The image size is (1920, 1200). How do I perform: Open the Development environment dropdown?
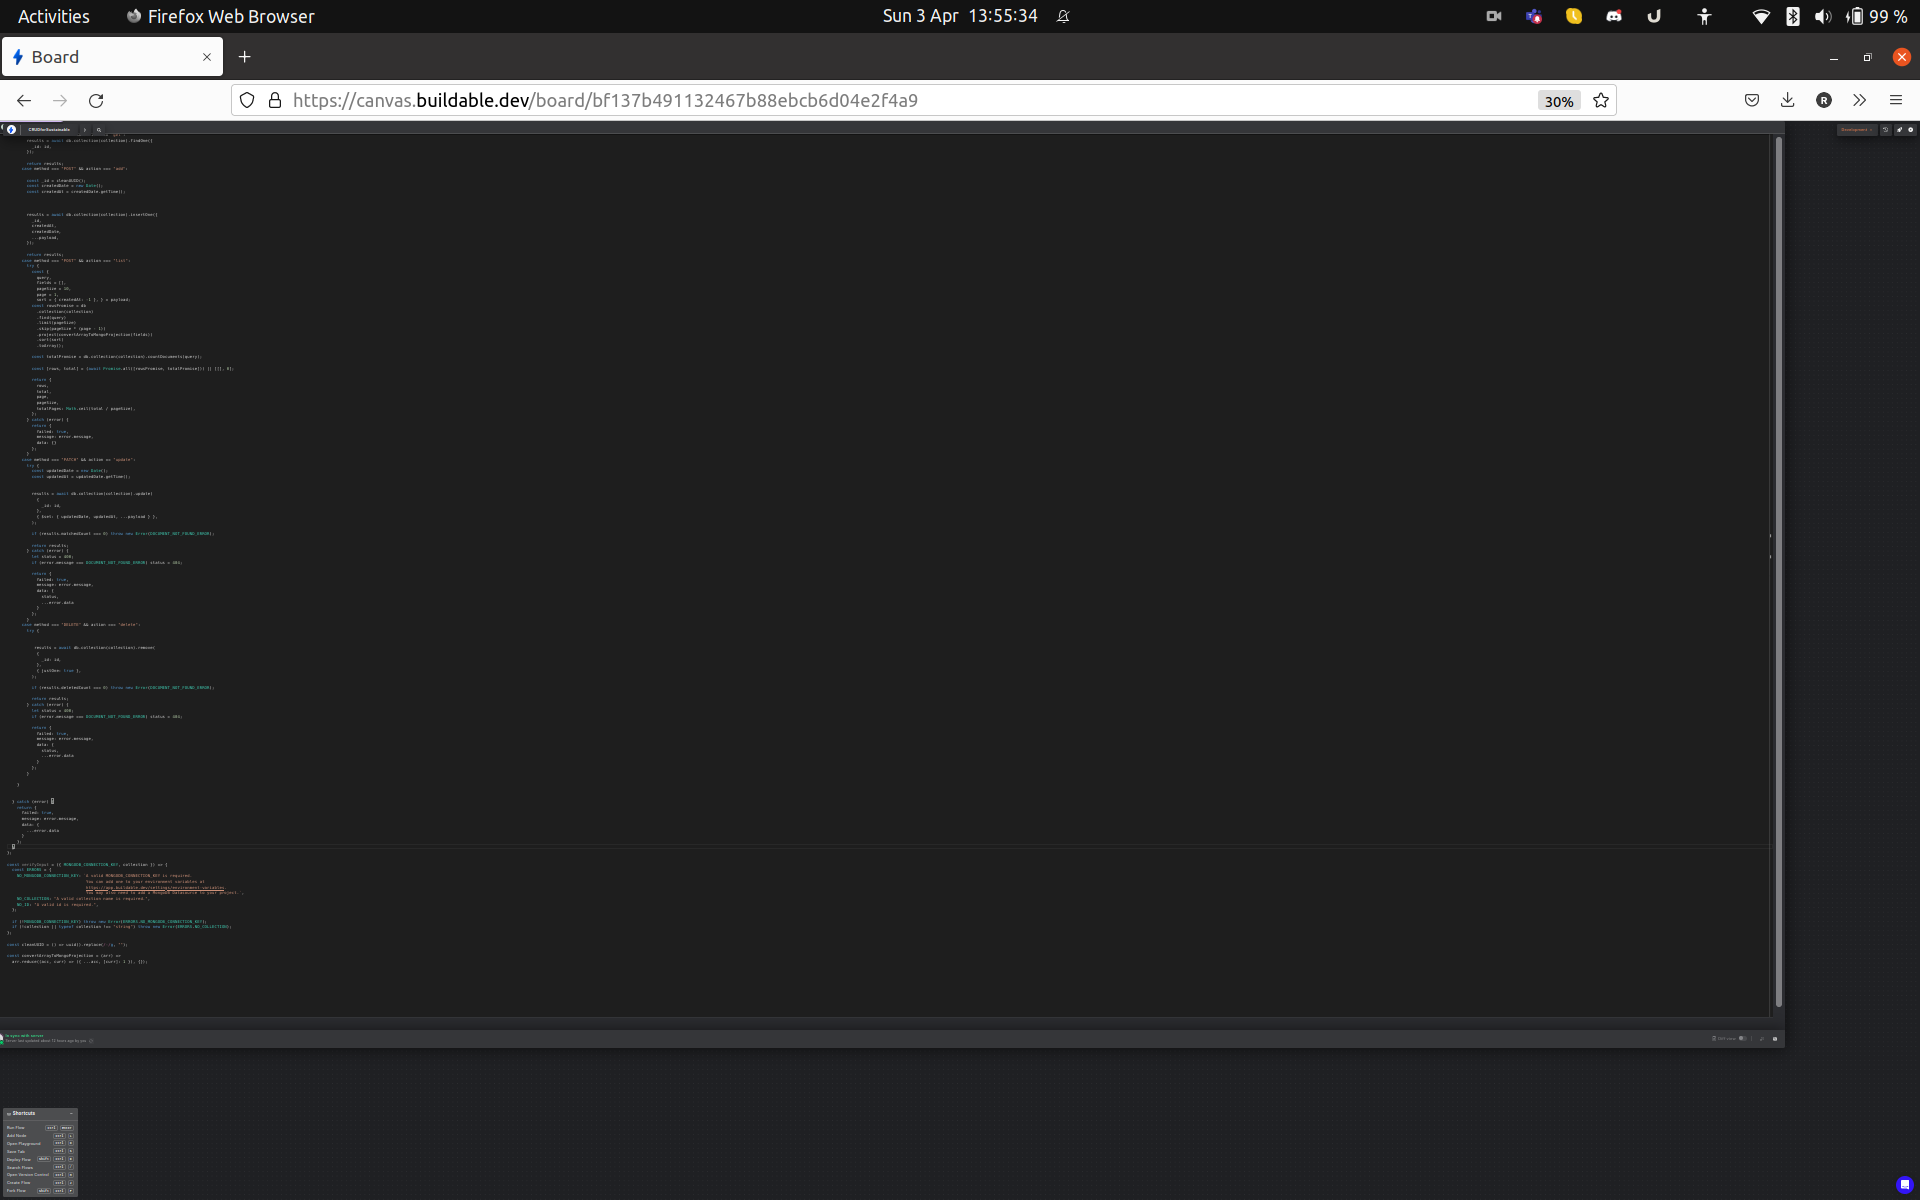pyautogui.click(x=1856, y=130)
